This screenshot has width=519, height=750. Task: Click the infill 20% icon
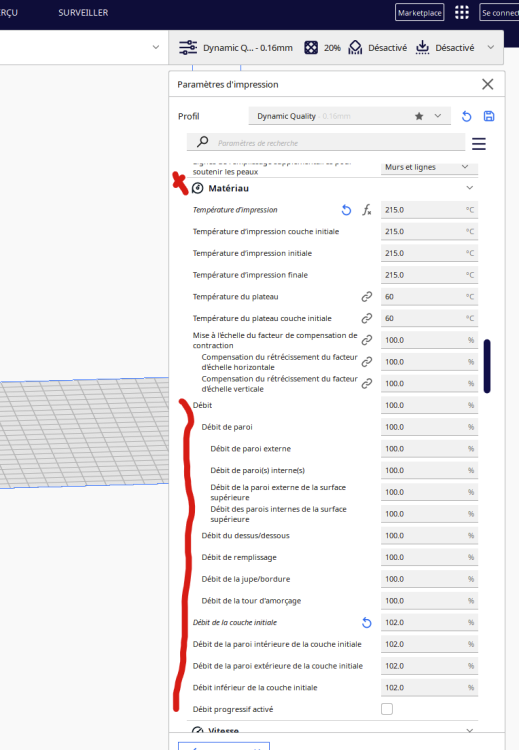[x=311, y=47]
